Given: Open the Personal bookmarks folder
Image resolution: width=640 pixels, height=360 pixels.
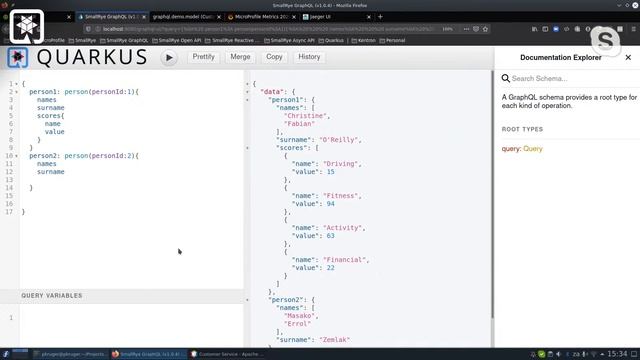Looking at the screenshot, I should point(392,40).
